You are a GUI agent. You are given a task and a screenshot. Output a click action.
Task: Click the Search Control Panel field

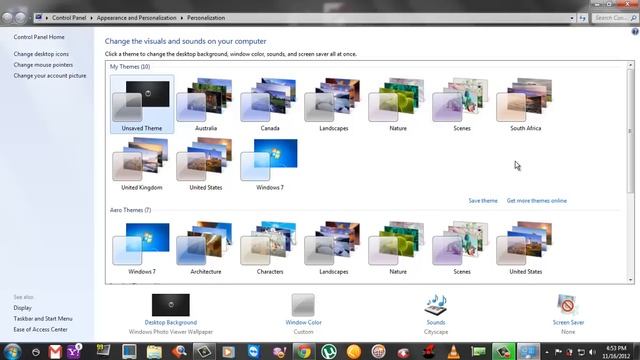(x=614, y=18)
